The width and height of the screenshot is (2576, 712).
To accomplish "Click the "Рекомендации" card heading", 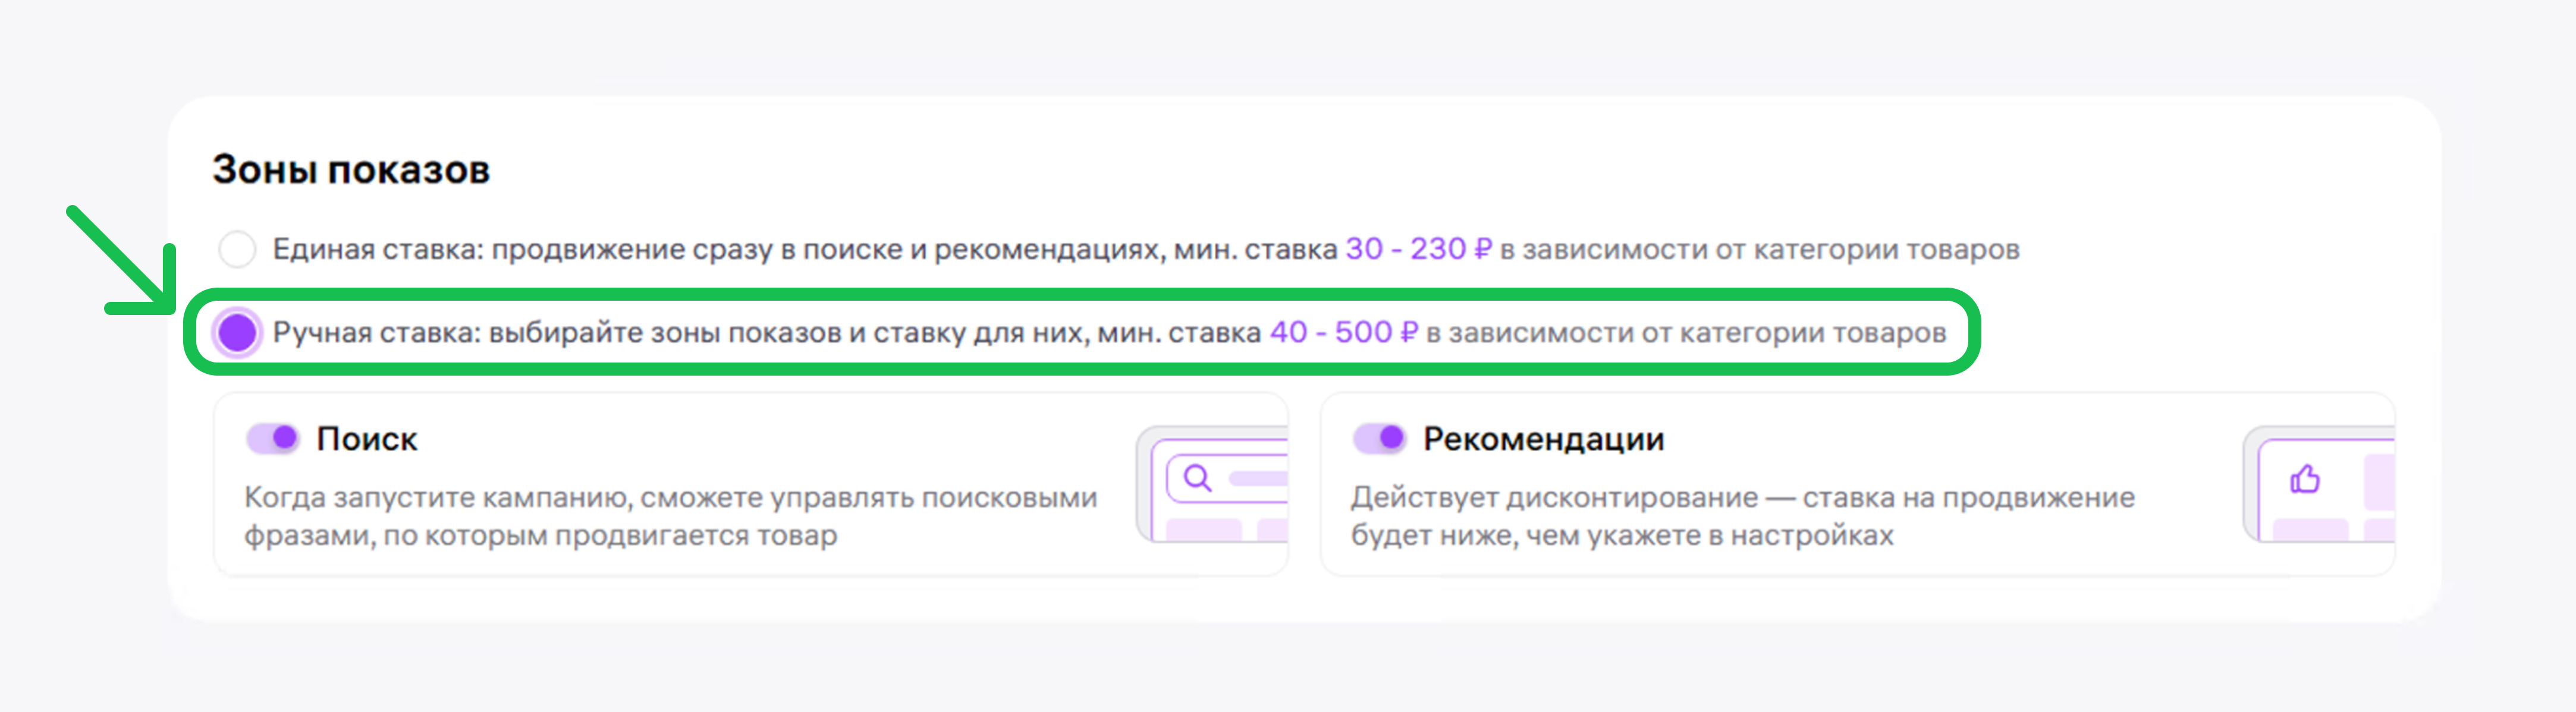I will (1543, 439).
